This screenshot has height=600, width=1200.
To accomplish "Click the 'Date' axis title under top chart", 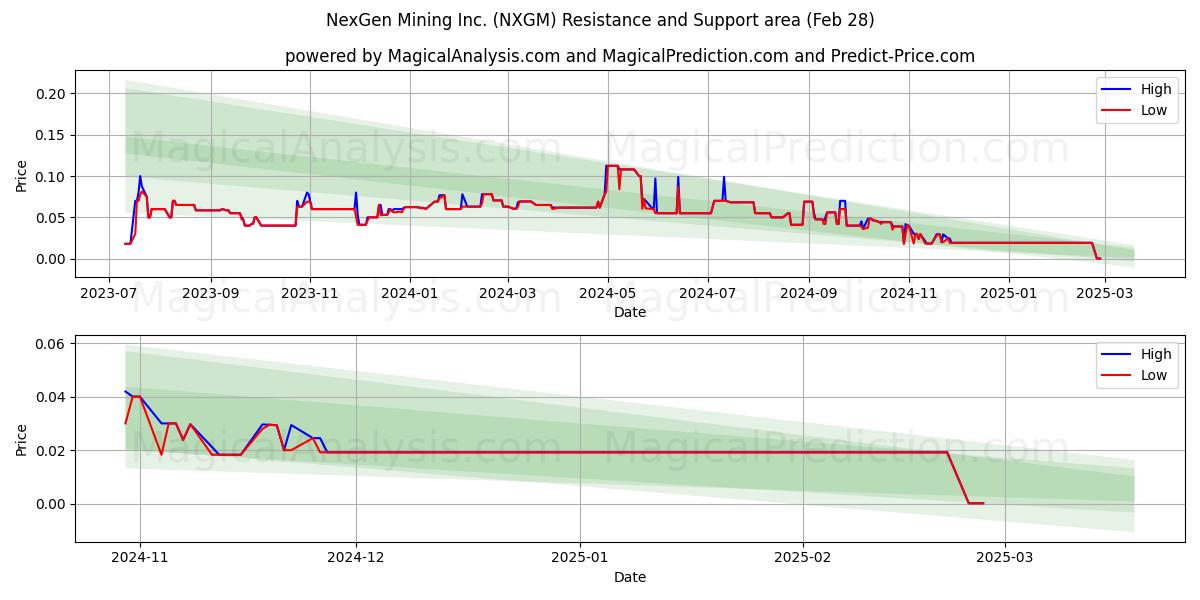I will click(x=630, y=312).
